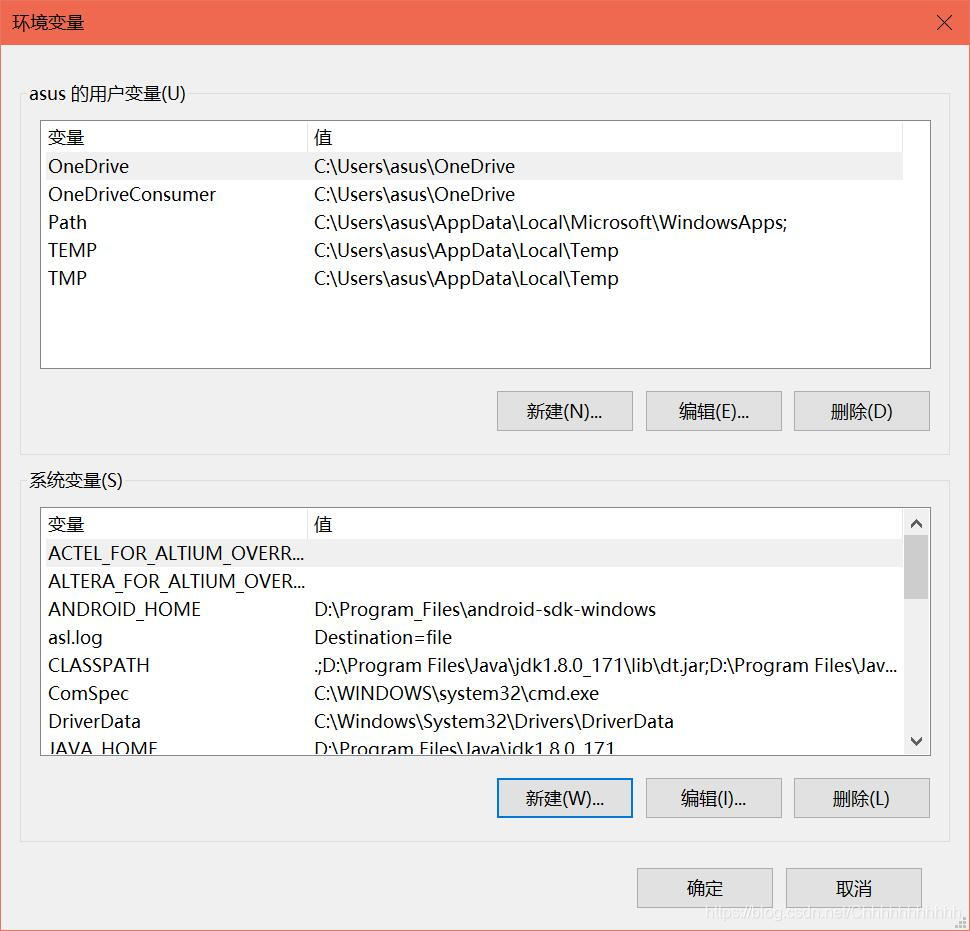Select the ANDROID_HOME system variable

[x=474, y=609]
